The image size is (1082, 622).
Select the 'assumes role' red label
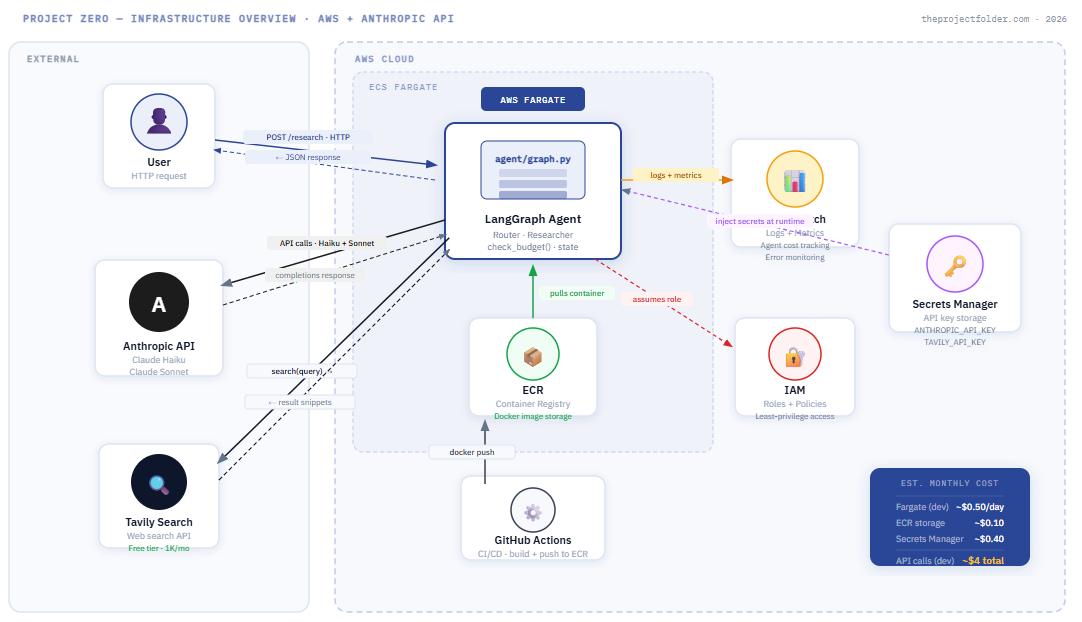(657, 299)
